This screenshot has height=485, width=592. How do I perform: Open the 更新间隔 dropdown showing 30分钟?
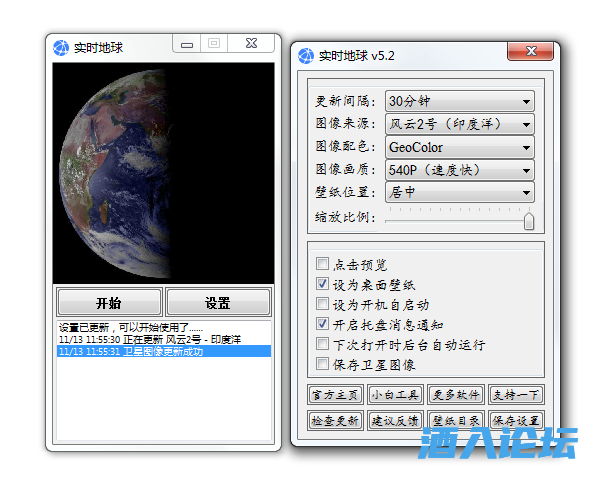(459, 101)
